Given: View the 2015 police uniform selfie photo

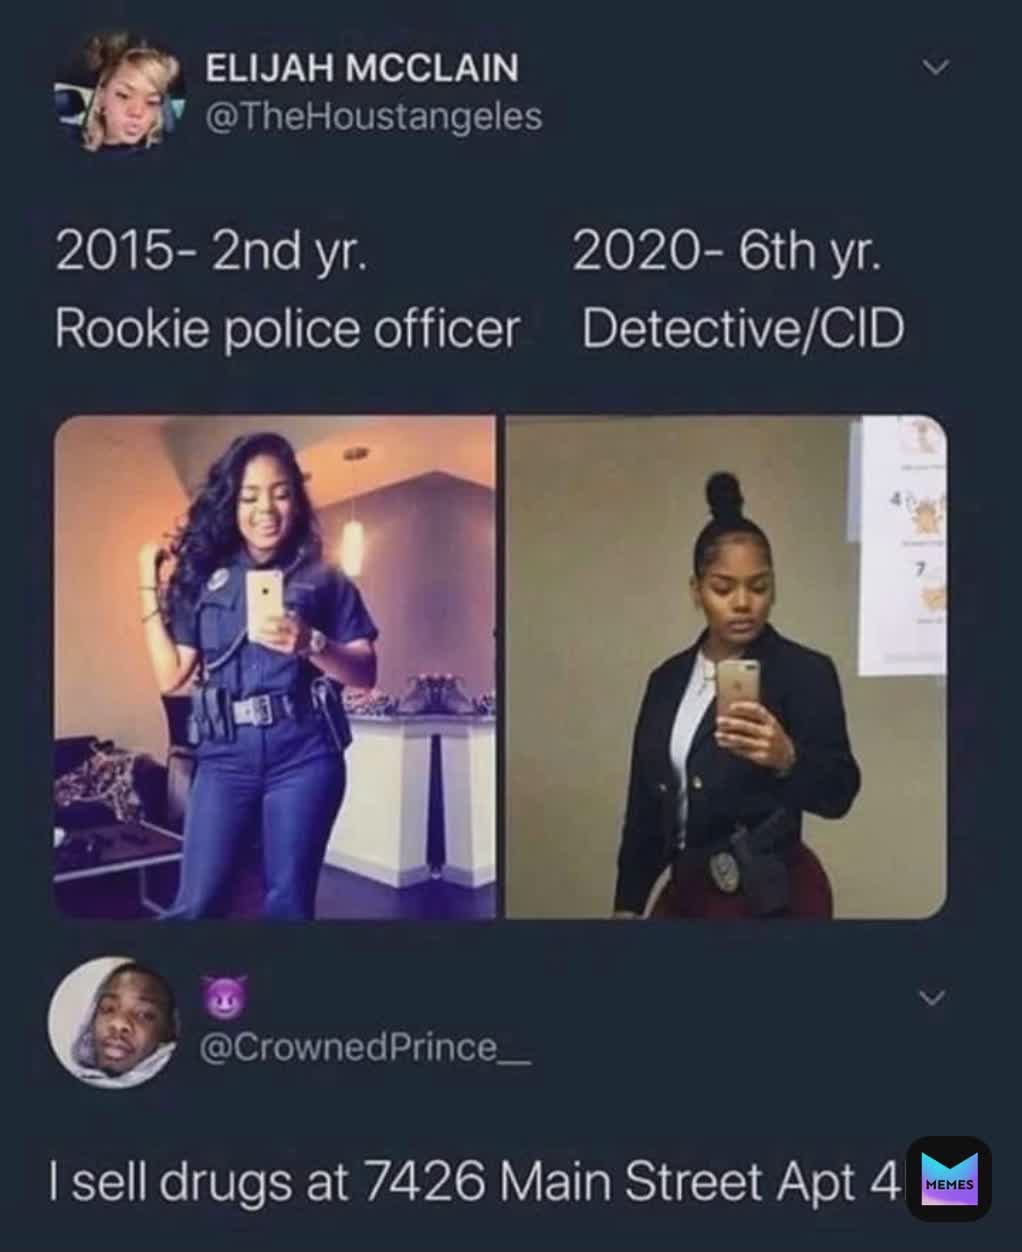Looking at the screenshot, I should (x=275, y=667).
